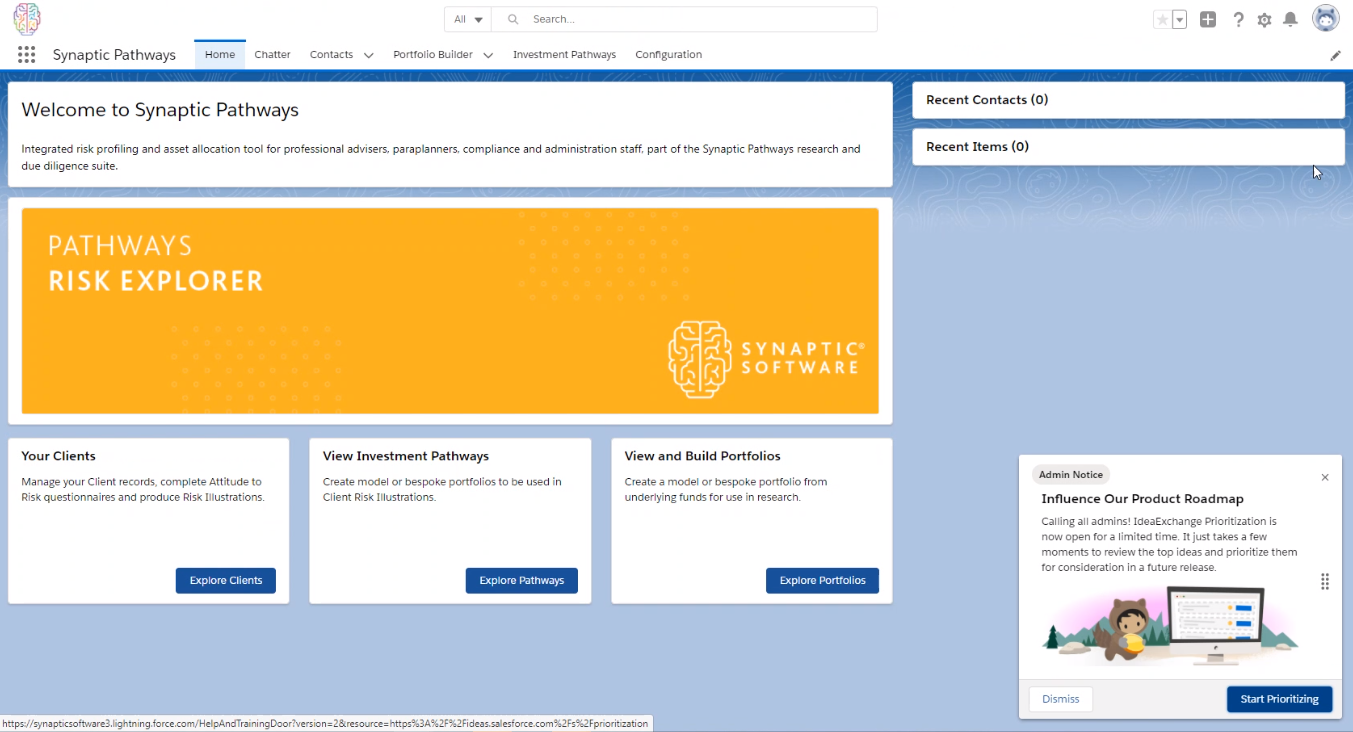Go to the Contacts tab
The image size is (1353, 732).
331,55
